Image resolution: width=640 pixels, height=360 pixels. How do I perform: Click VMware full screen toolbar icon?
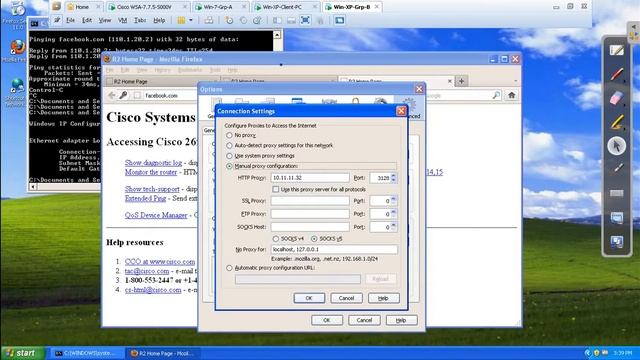pyautogui.click(x=305, y=20)
